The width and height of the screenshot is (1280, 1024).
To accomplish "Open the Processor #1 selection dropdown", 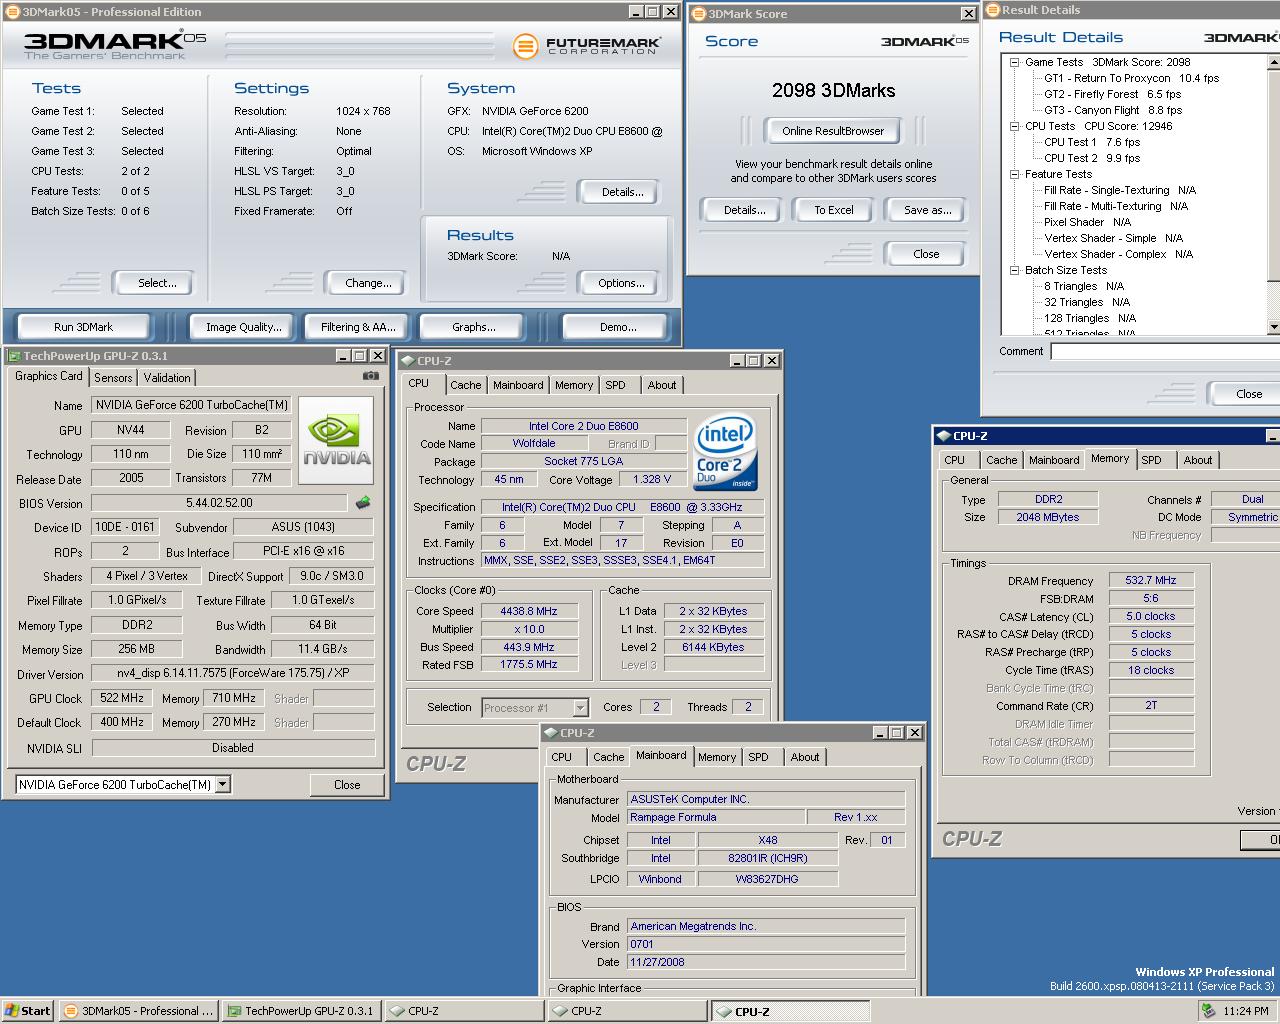I will pyautogui.click(x=580, y=708).
